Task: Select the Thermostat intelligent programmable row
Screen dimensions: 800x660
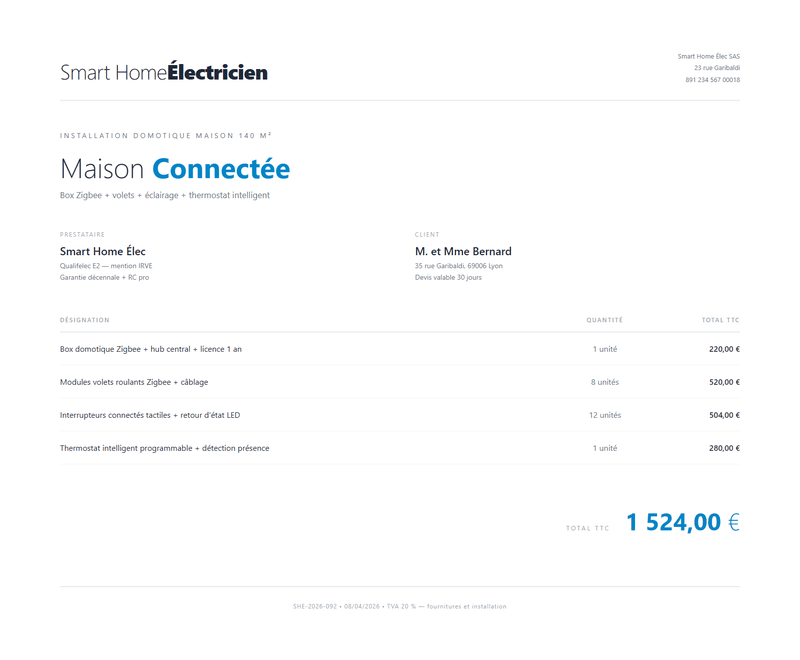Action: point(400,448)
